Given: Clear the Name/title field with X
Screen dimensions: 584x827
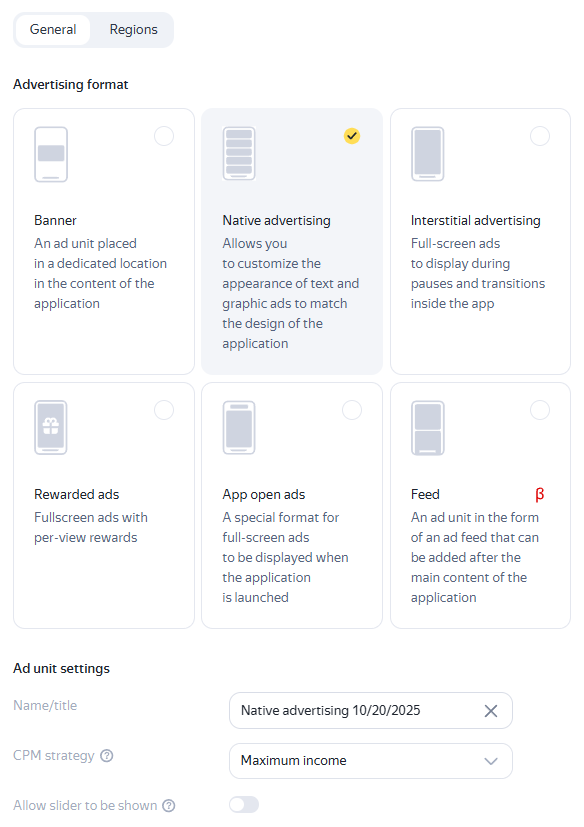Looking at the screenshot, I should [491, 710].
